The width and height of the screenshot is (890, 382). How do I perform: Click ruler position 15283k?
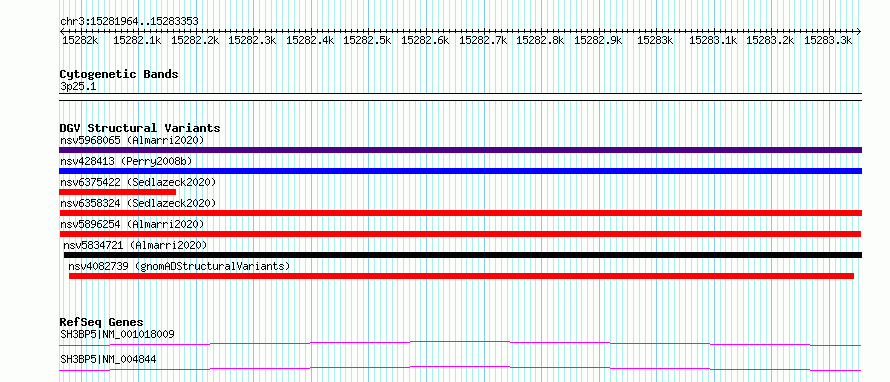(x=656, y=40)
